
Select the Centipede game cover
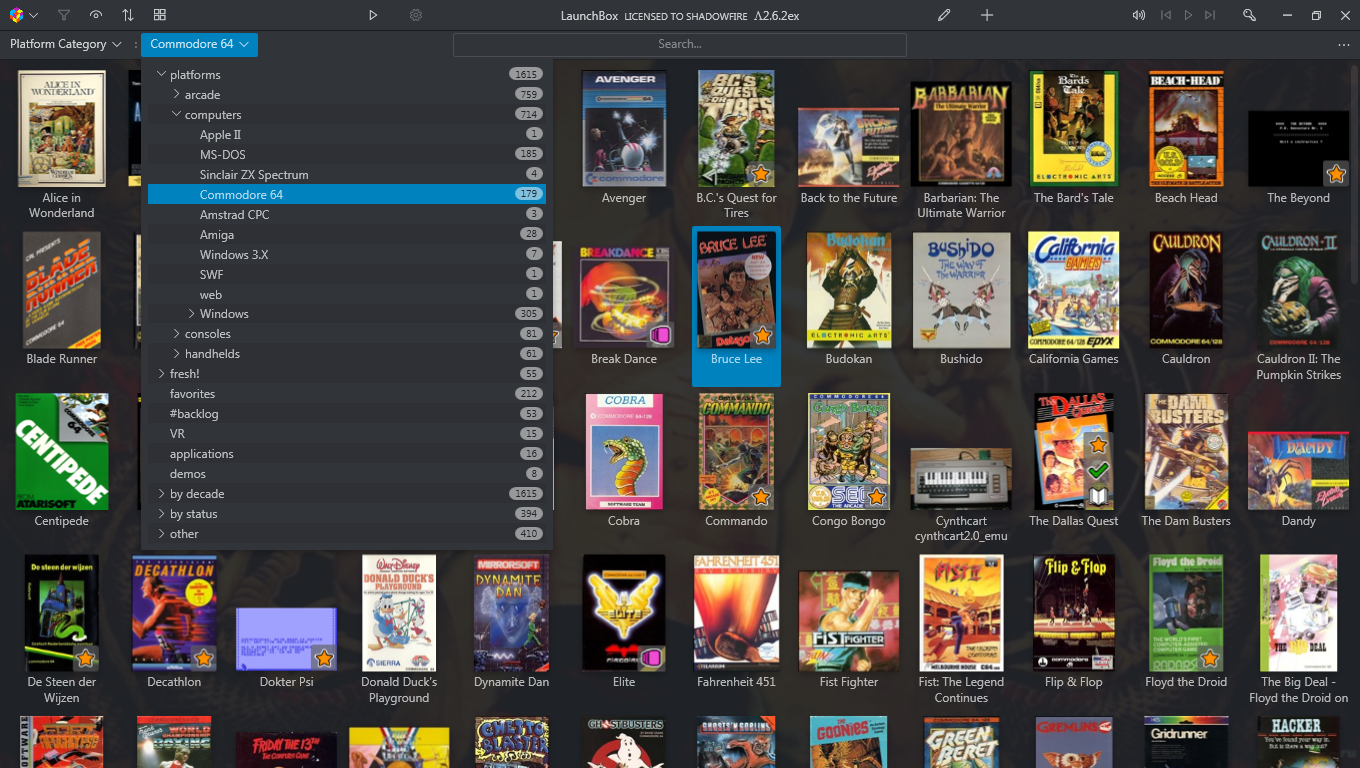click(61, 451)
